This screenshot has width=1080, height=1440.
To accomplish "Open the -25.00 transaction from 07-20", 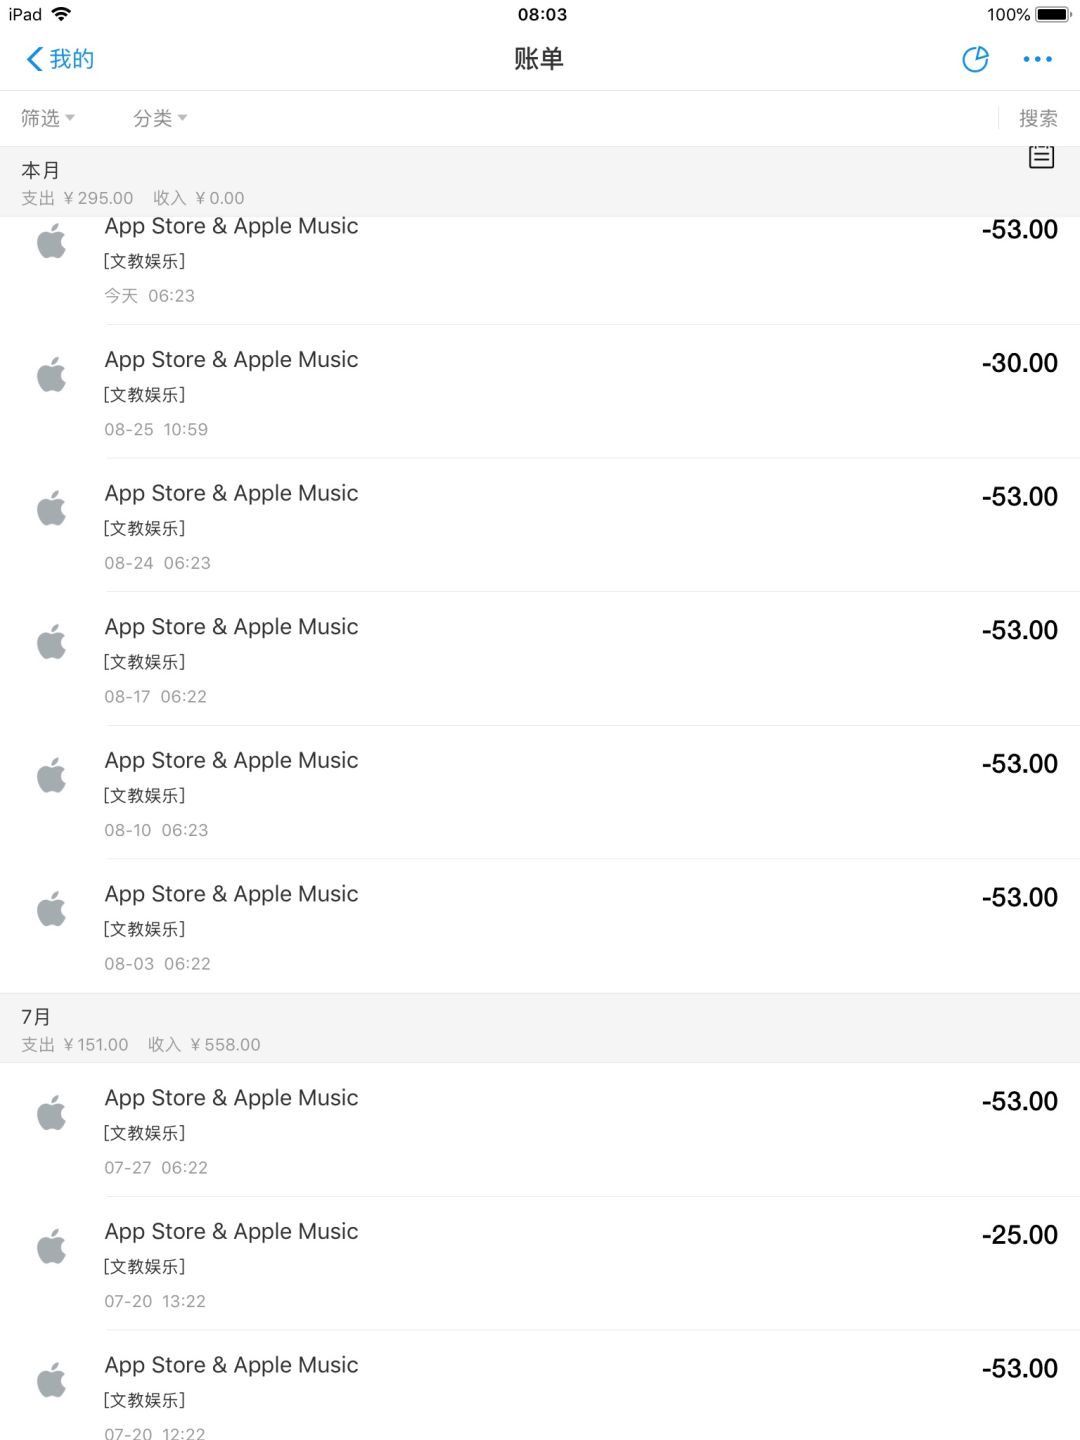I will pyautogui.click(x=540, y=1264).
